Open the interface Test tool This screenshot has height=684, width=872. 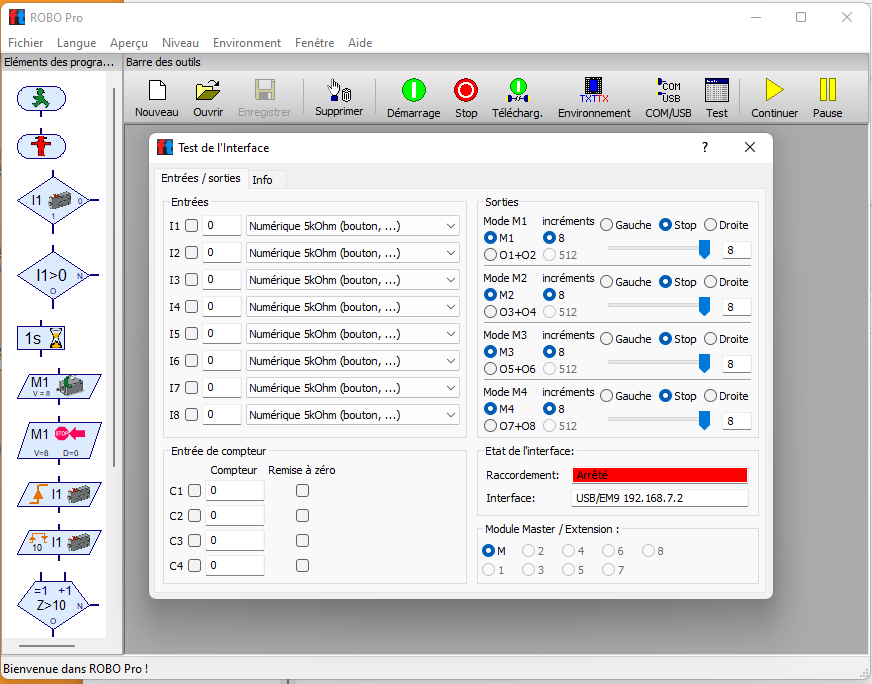[x=716, y=98]
